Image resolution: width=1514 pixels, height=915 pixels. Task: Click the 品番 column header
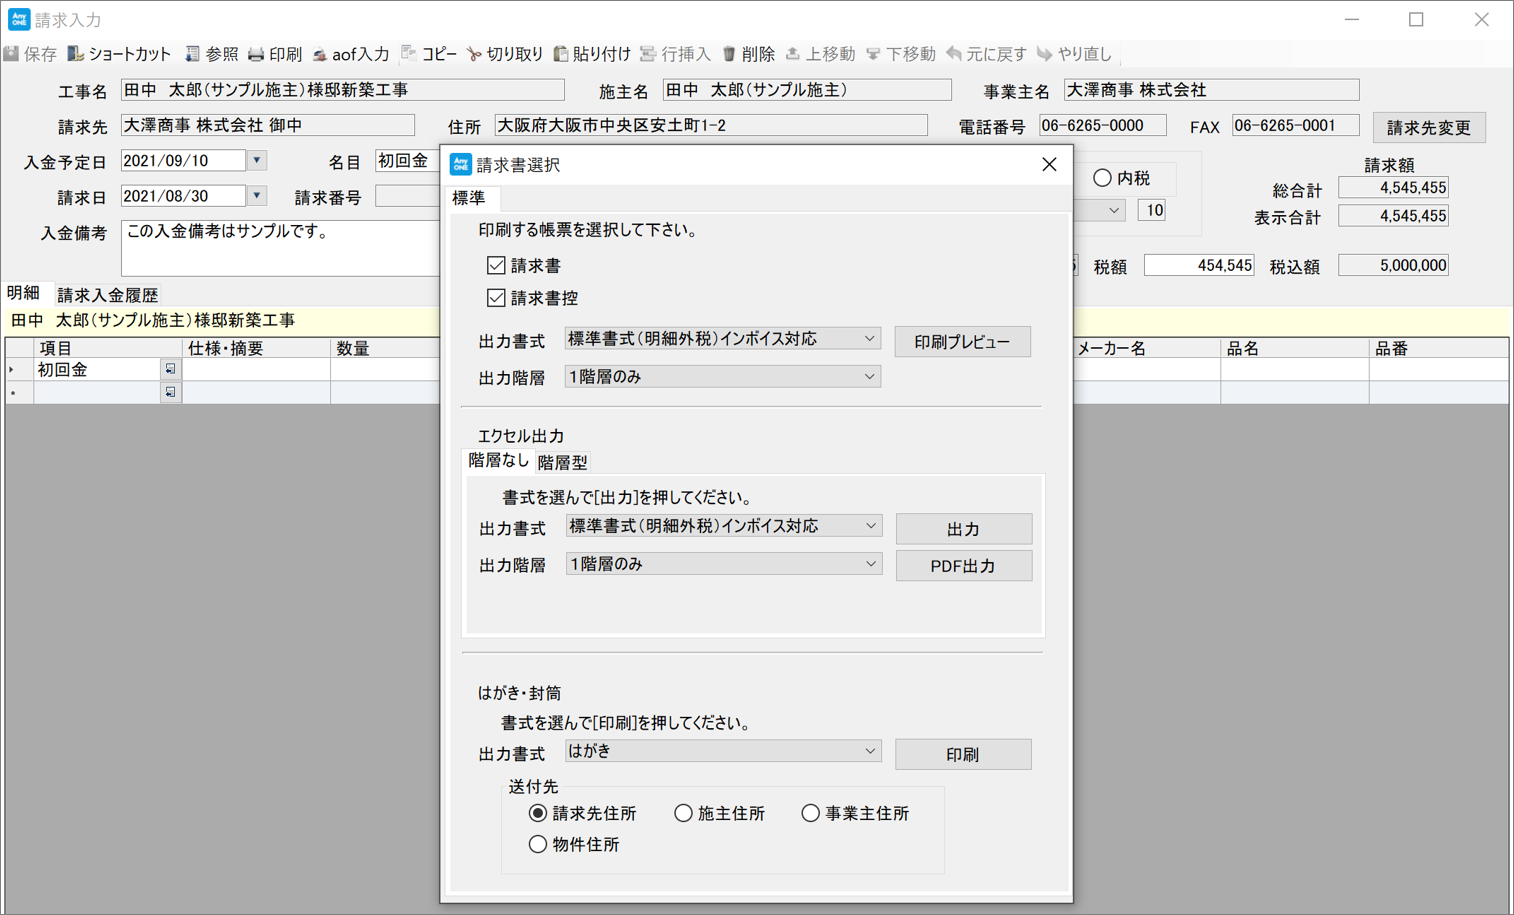point(1438,348)
